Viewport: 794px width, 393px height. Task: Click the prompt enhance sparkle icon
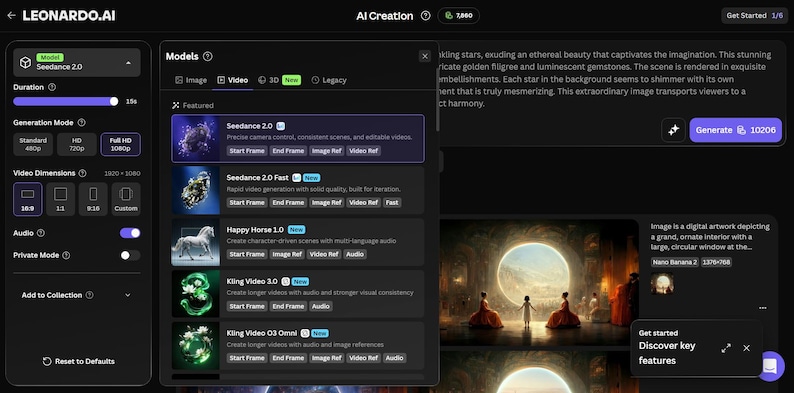pos(673,130)
